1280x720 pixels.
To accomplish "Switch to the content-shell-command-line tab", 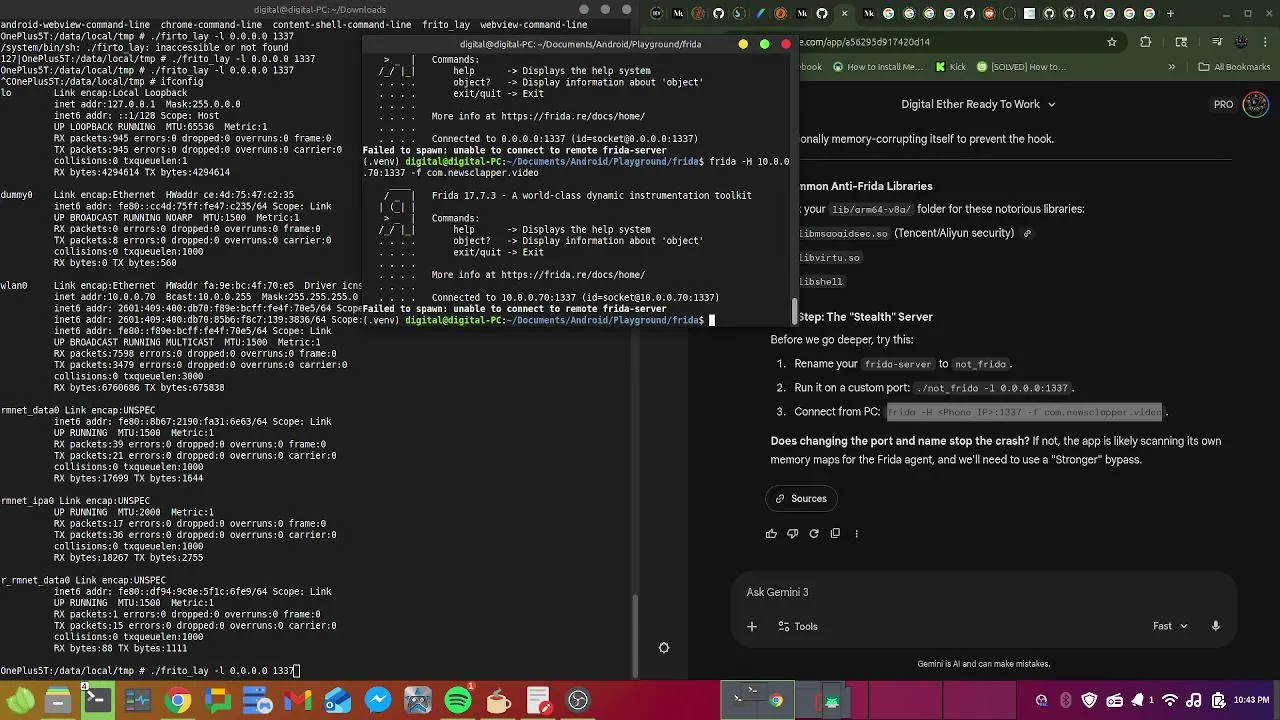I will [341, 25].
